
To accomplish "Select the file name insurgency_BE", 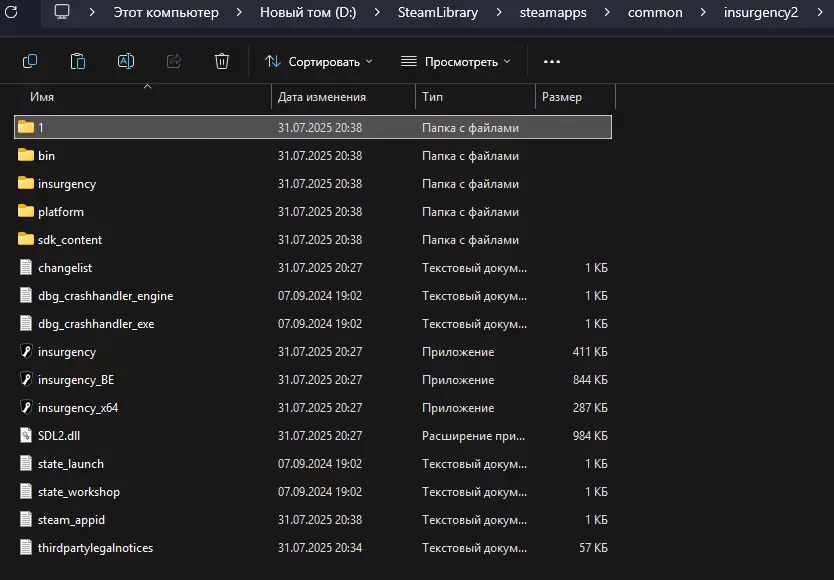I will [x=76, y=380].
